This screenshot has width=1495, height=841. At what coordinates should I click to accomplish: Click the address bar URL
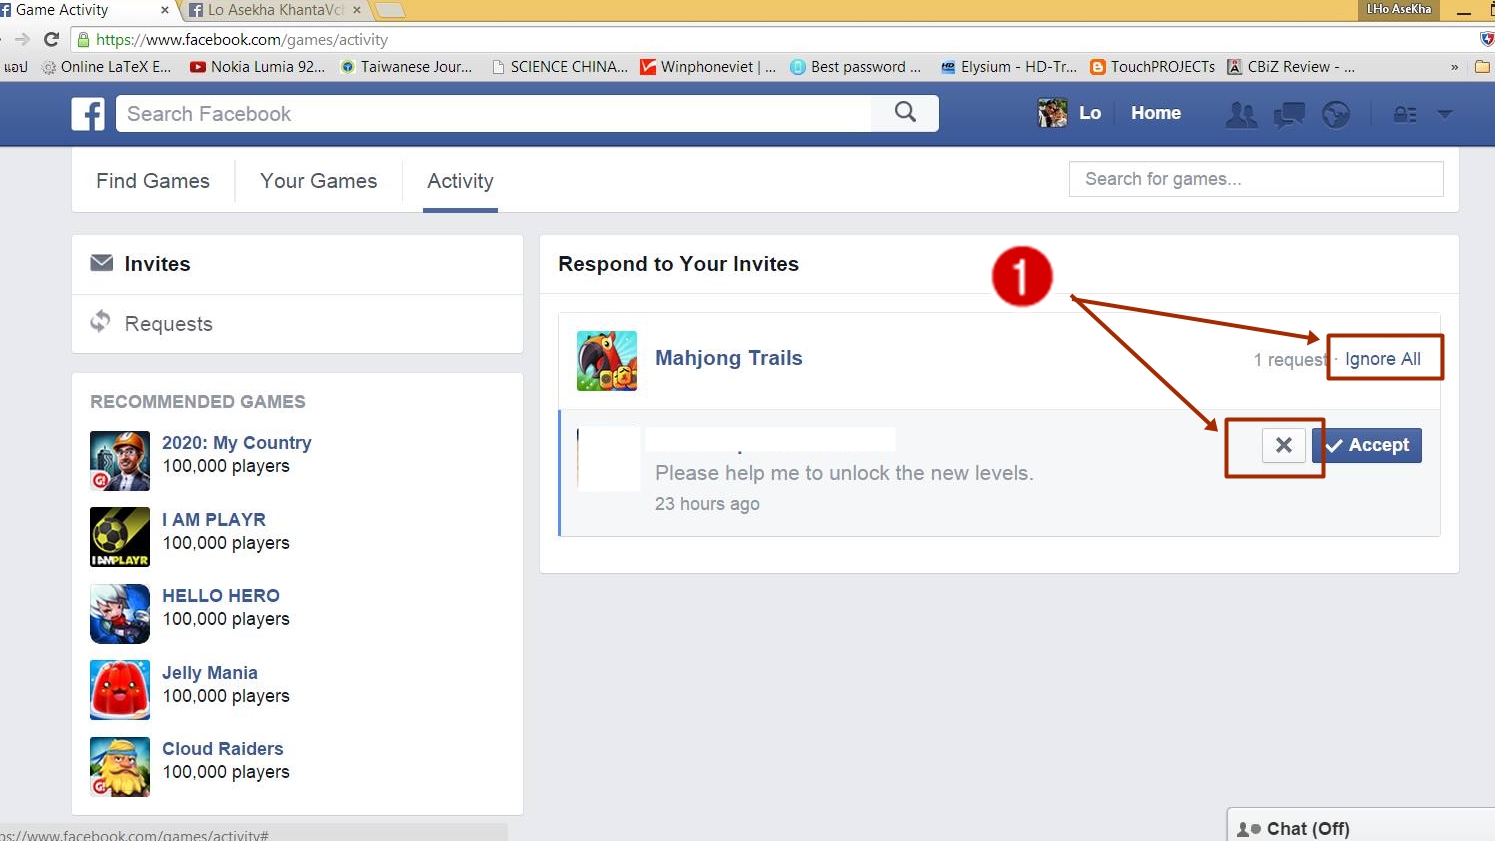pyautogui.click(x=242, y=40)
